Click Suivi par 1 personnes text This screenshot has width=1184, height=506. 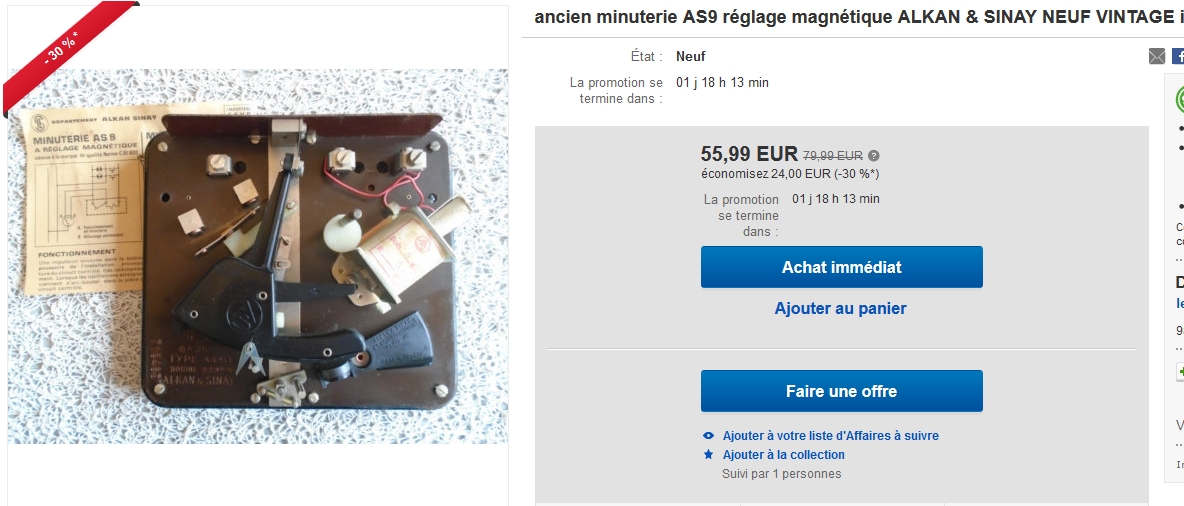tap(782, 474)
